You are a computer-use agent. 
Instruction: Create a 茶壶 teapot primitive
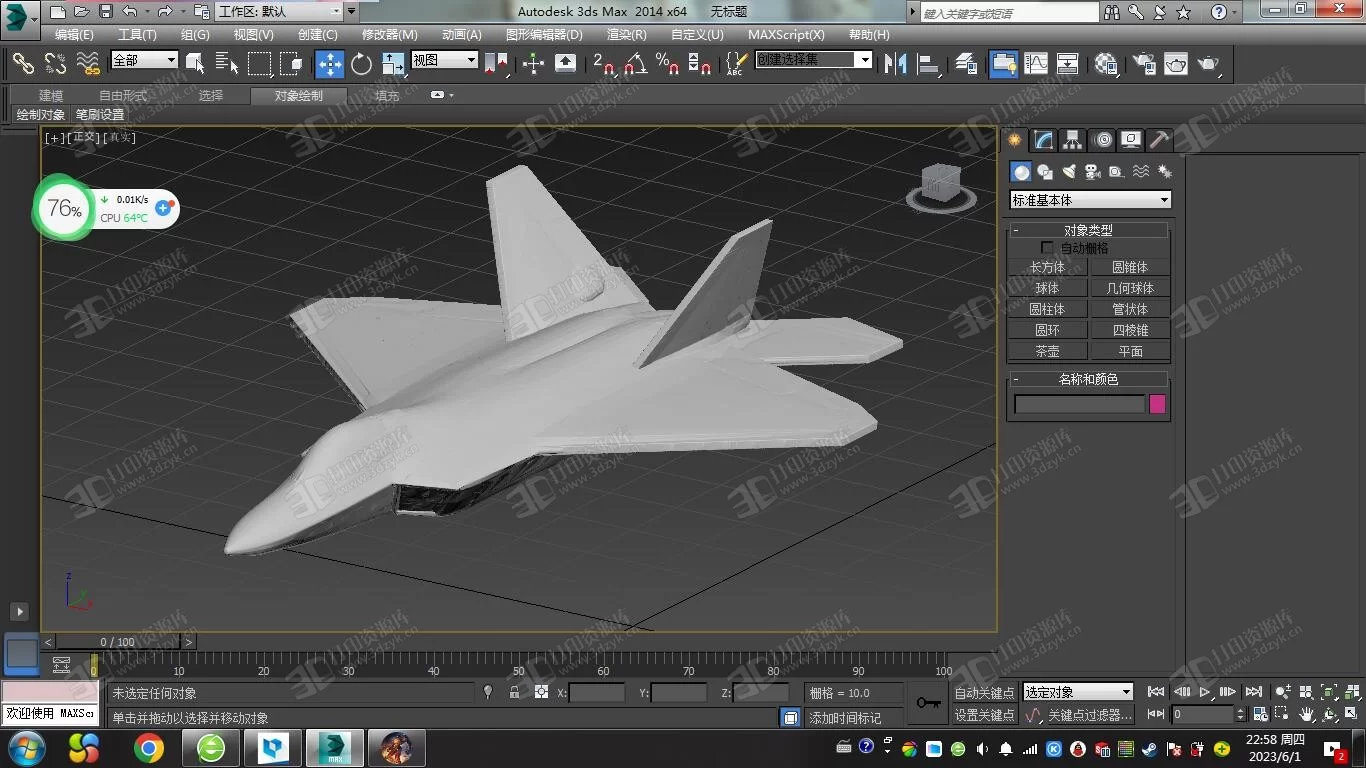click(x=1047, y=351)
